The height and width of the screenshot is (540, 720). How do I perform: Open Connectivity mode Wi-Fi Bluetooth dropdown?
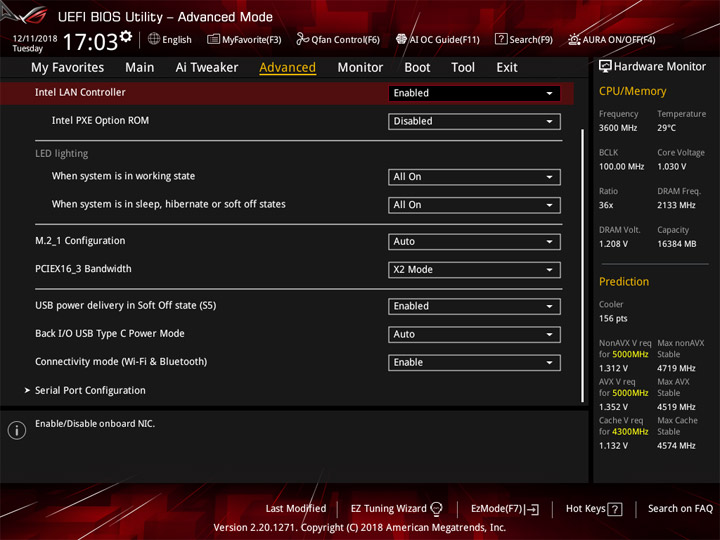pos(474,362)
